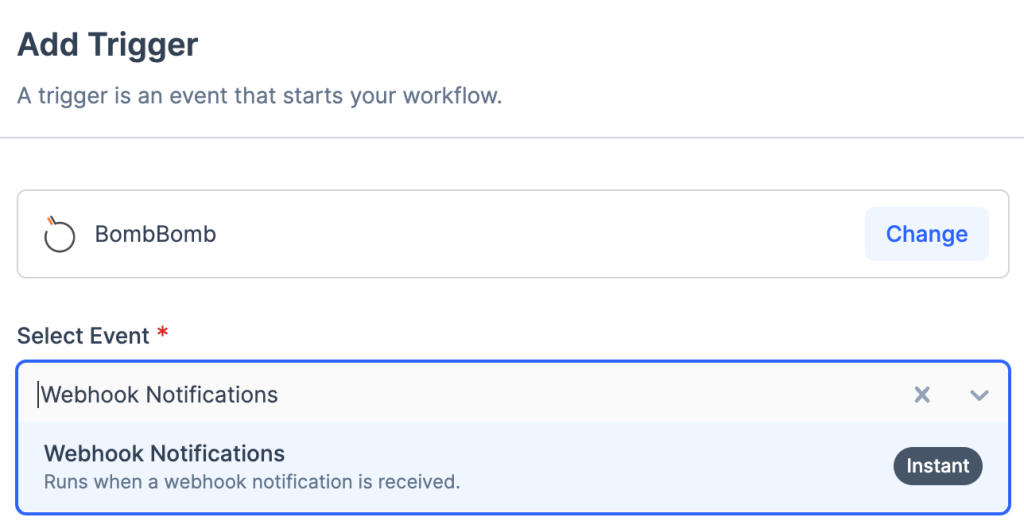Screen dimensions: 1024x525
Task: Select the 'Runs when a webhook notification' description
Action: coord(252,482)
